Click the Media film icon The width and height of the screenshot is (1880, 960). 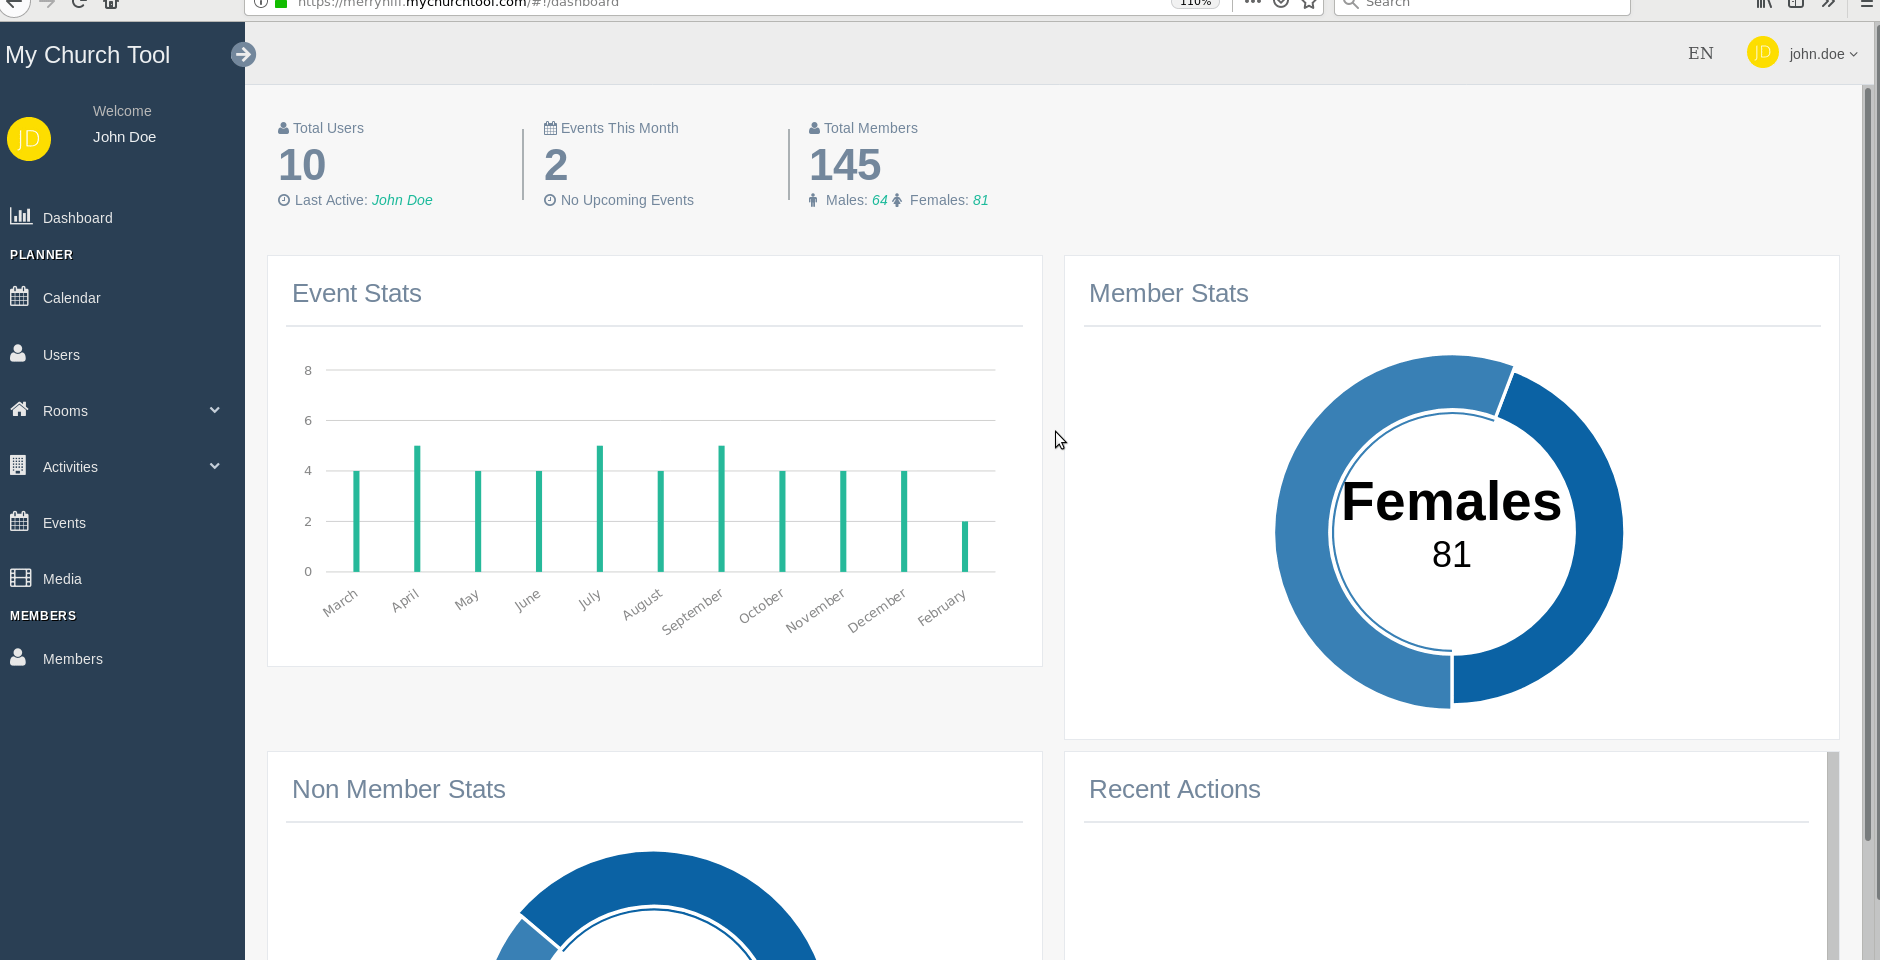tap(21, 577)
